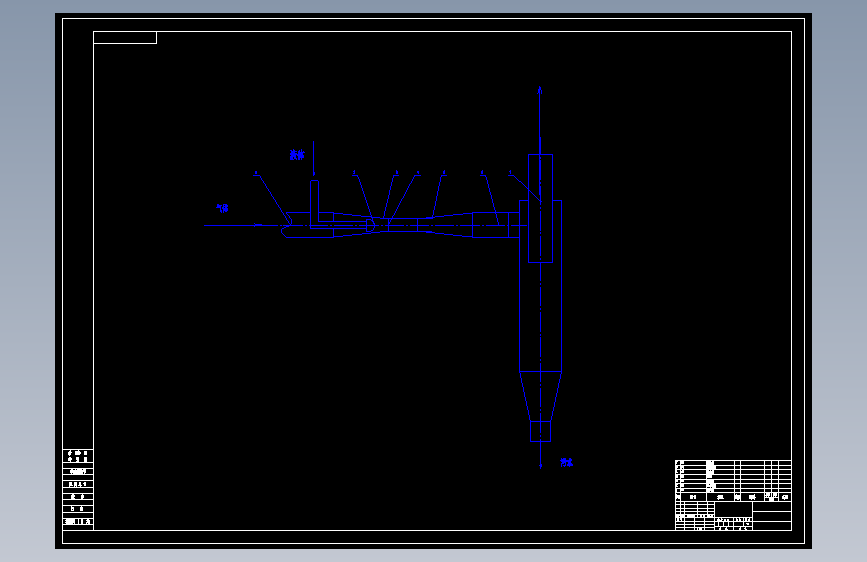867x562 pixels.
Task: Click the blue text label below the cyclone outlet
Action: pos(567,462)
